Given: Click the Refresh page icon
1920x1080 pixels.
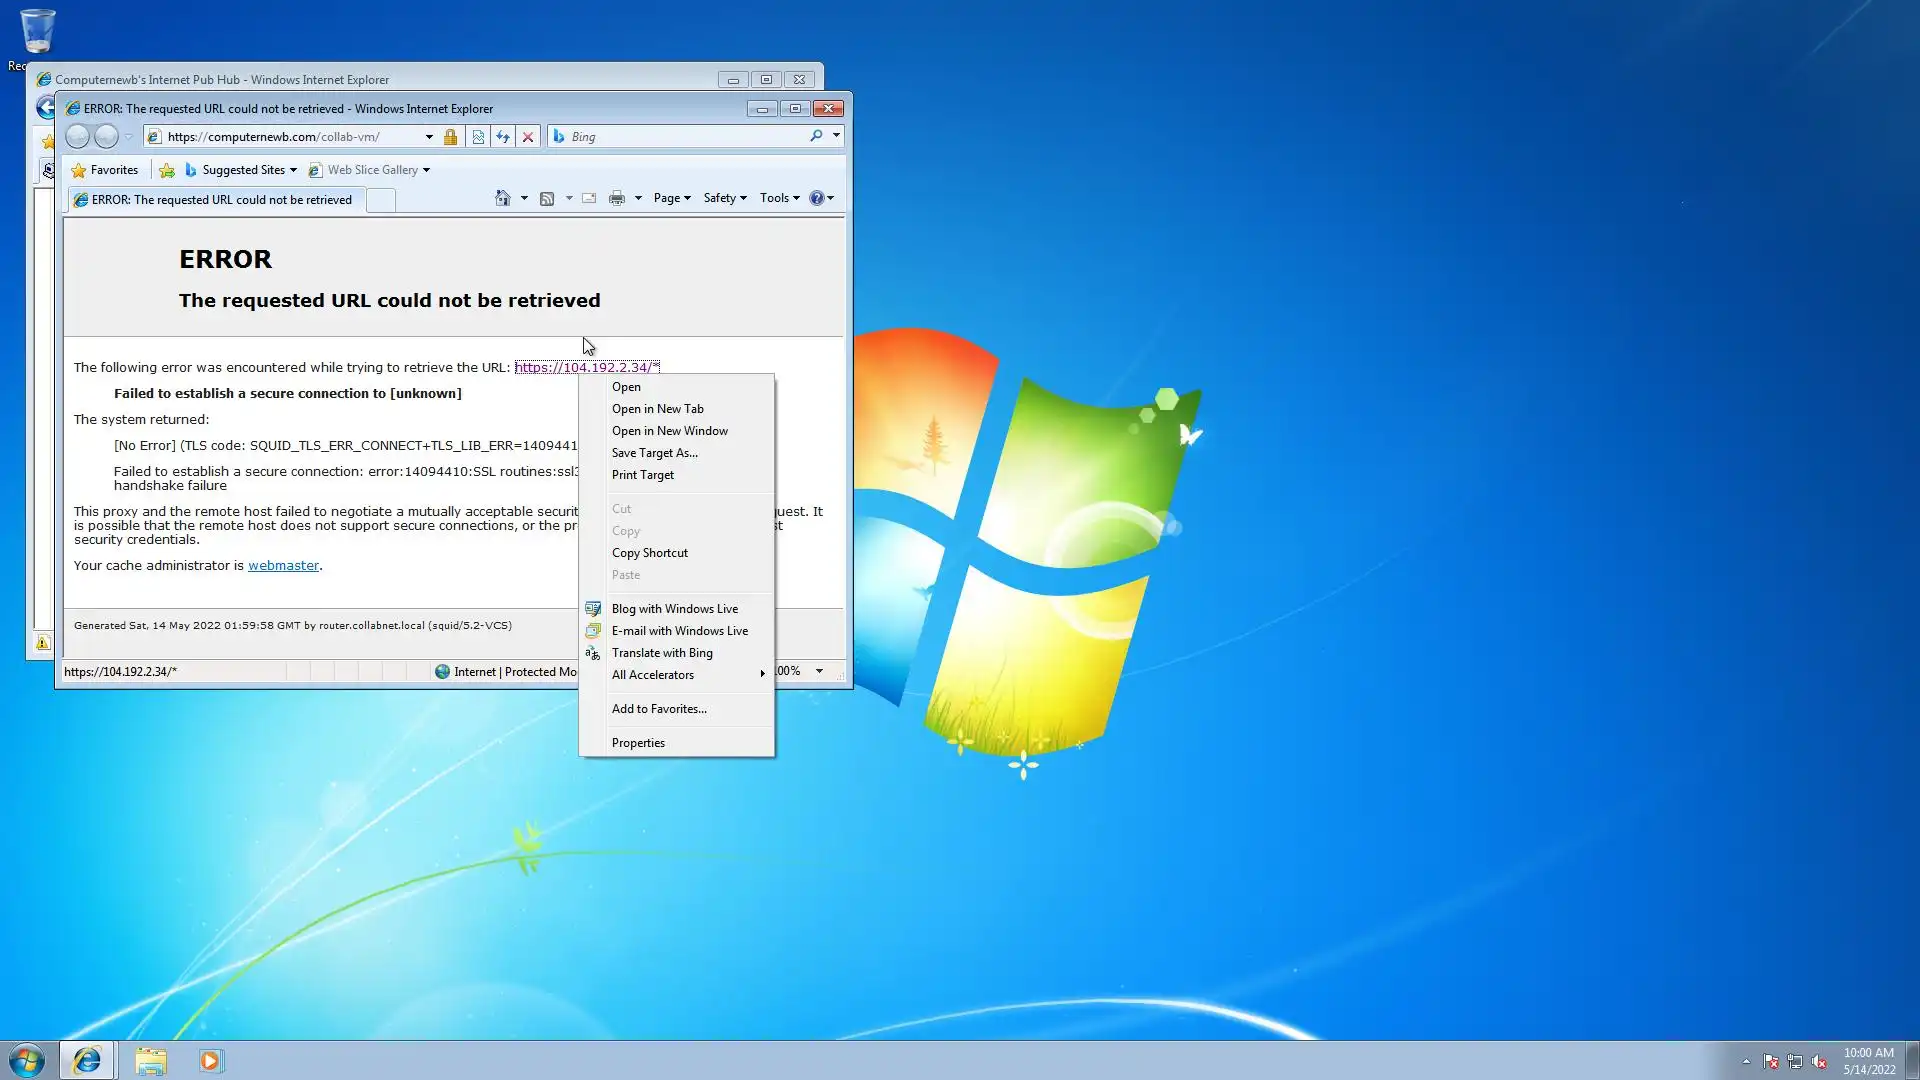Looking at the screenshot, I should [x=503, y=137].
